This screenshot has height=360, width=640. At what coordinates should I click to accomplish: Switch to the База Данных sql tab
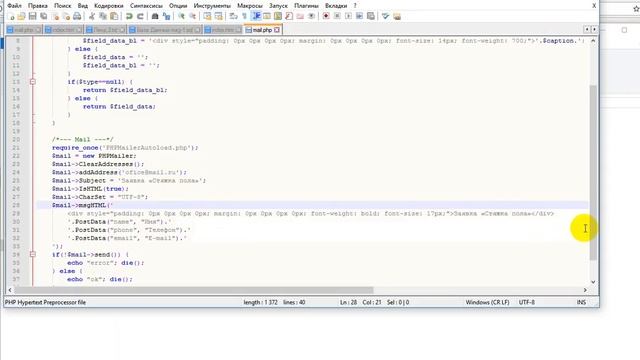[x=166, y=30]
